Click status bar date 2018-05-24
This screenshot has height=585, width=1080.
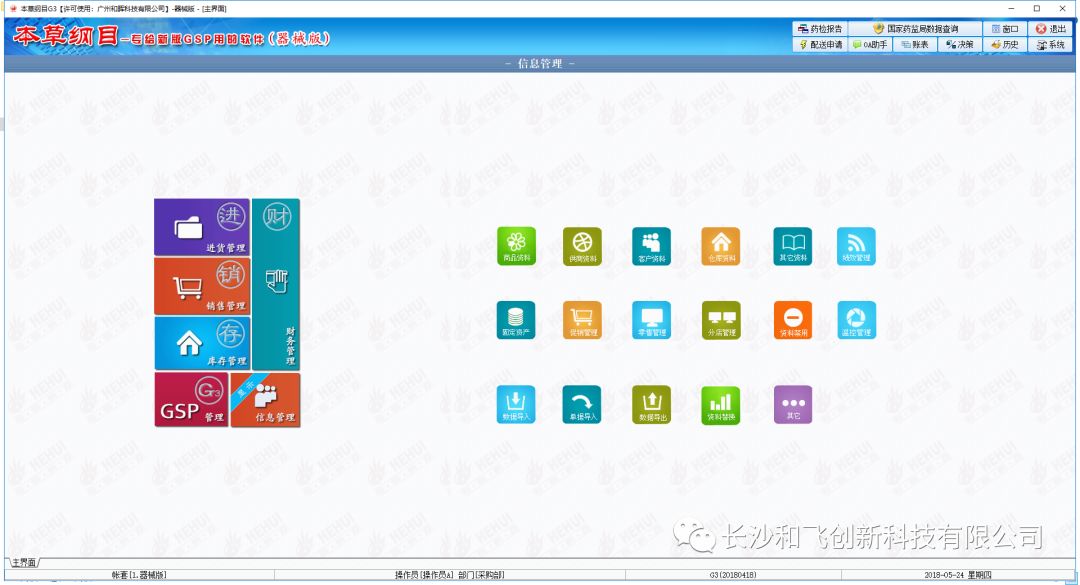[x=946, y=575]
